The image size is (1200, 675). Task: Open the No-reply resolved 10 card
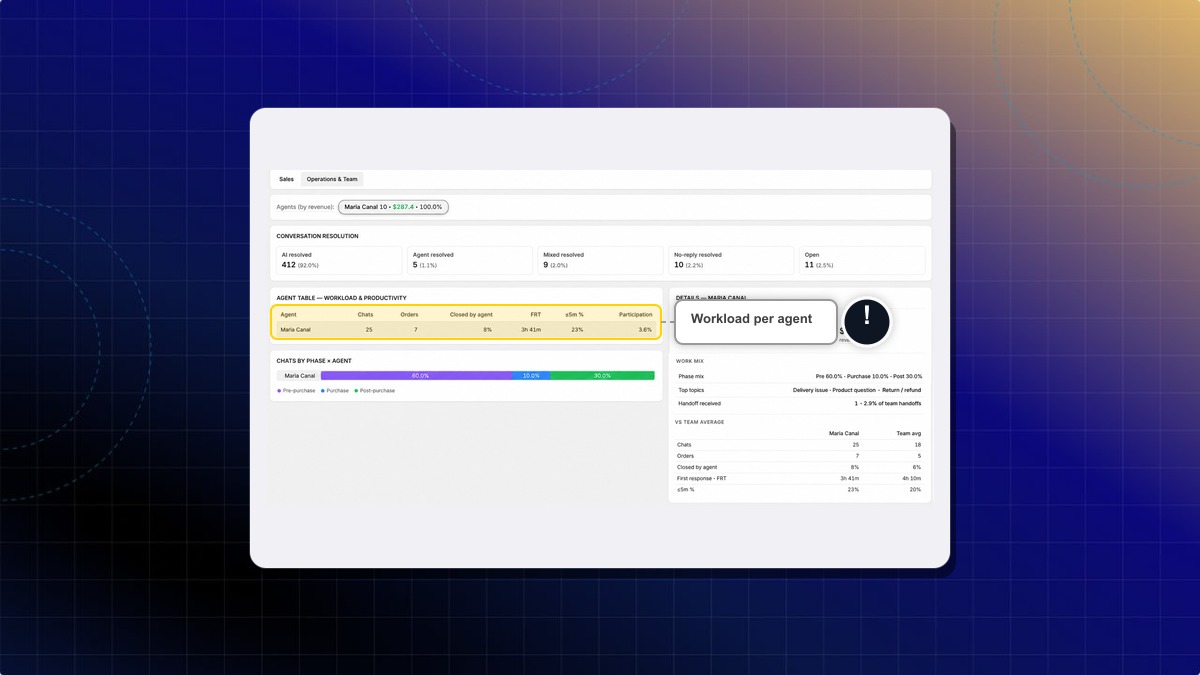click(x=730, y=261)
